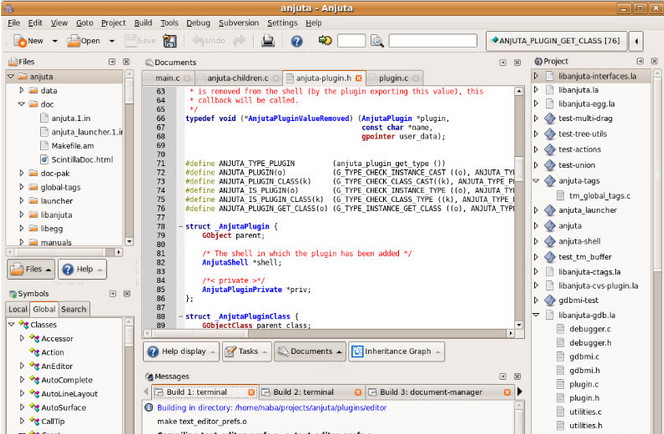Click the blue Help question mark icon in toolbar

pos(297,41)
